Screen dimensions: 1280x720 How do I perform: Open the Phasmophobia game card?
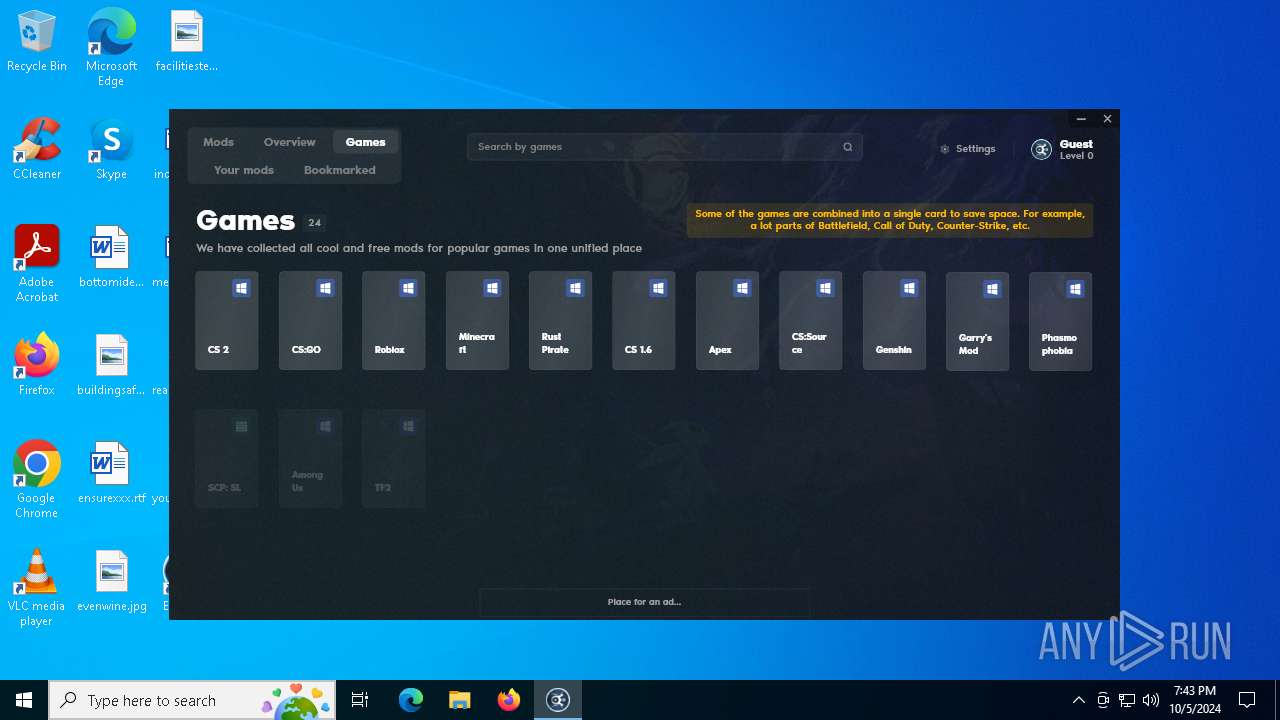1061,321
